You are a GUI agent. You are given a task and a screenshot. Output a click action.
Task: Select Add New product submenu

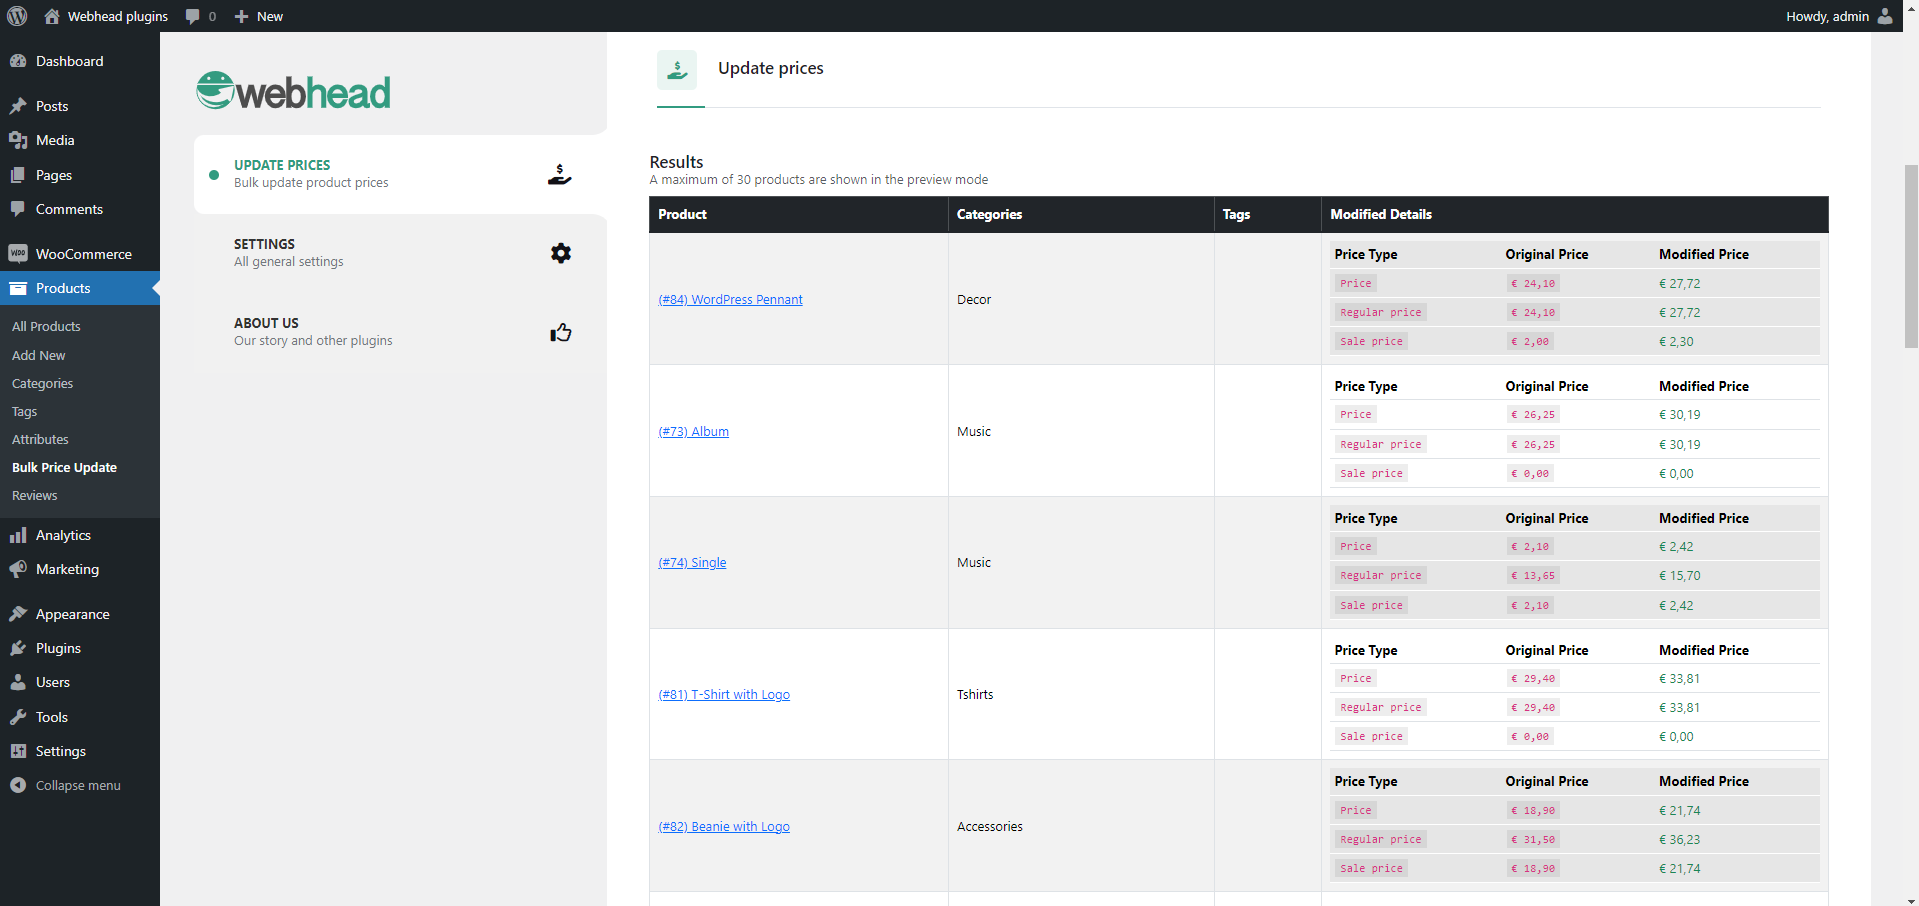(x=39, y=355)
